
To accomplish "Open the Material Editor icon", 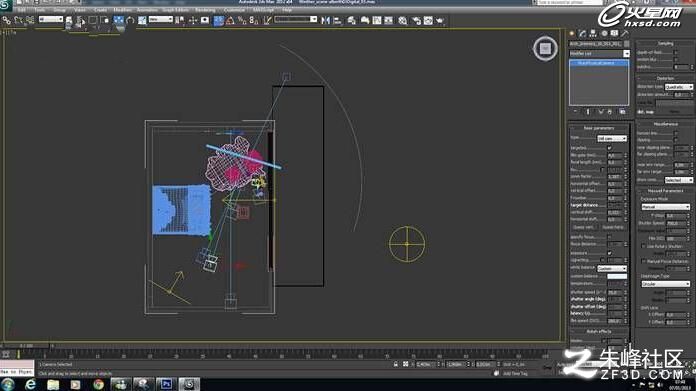I will (403, 20).
